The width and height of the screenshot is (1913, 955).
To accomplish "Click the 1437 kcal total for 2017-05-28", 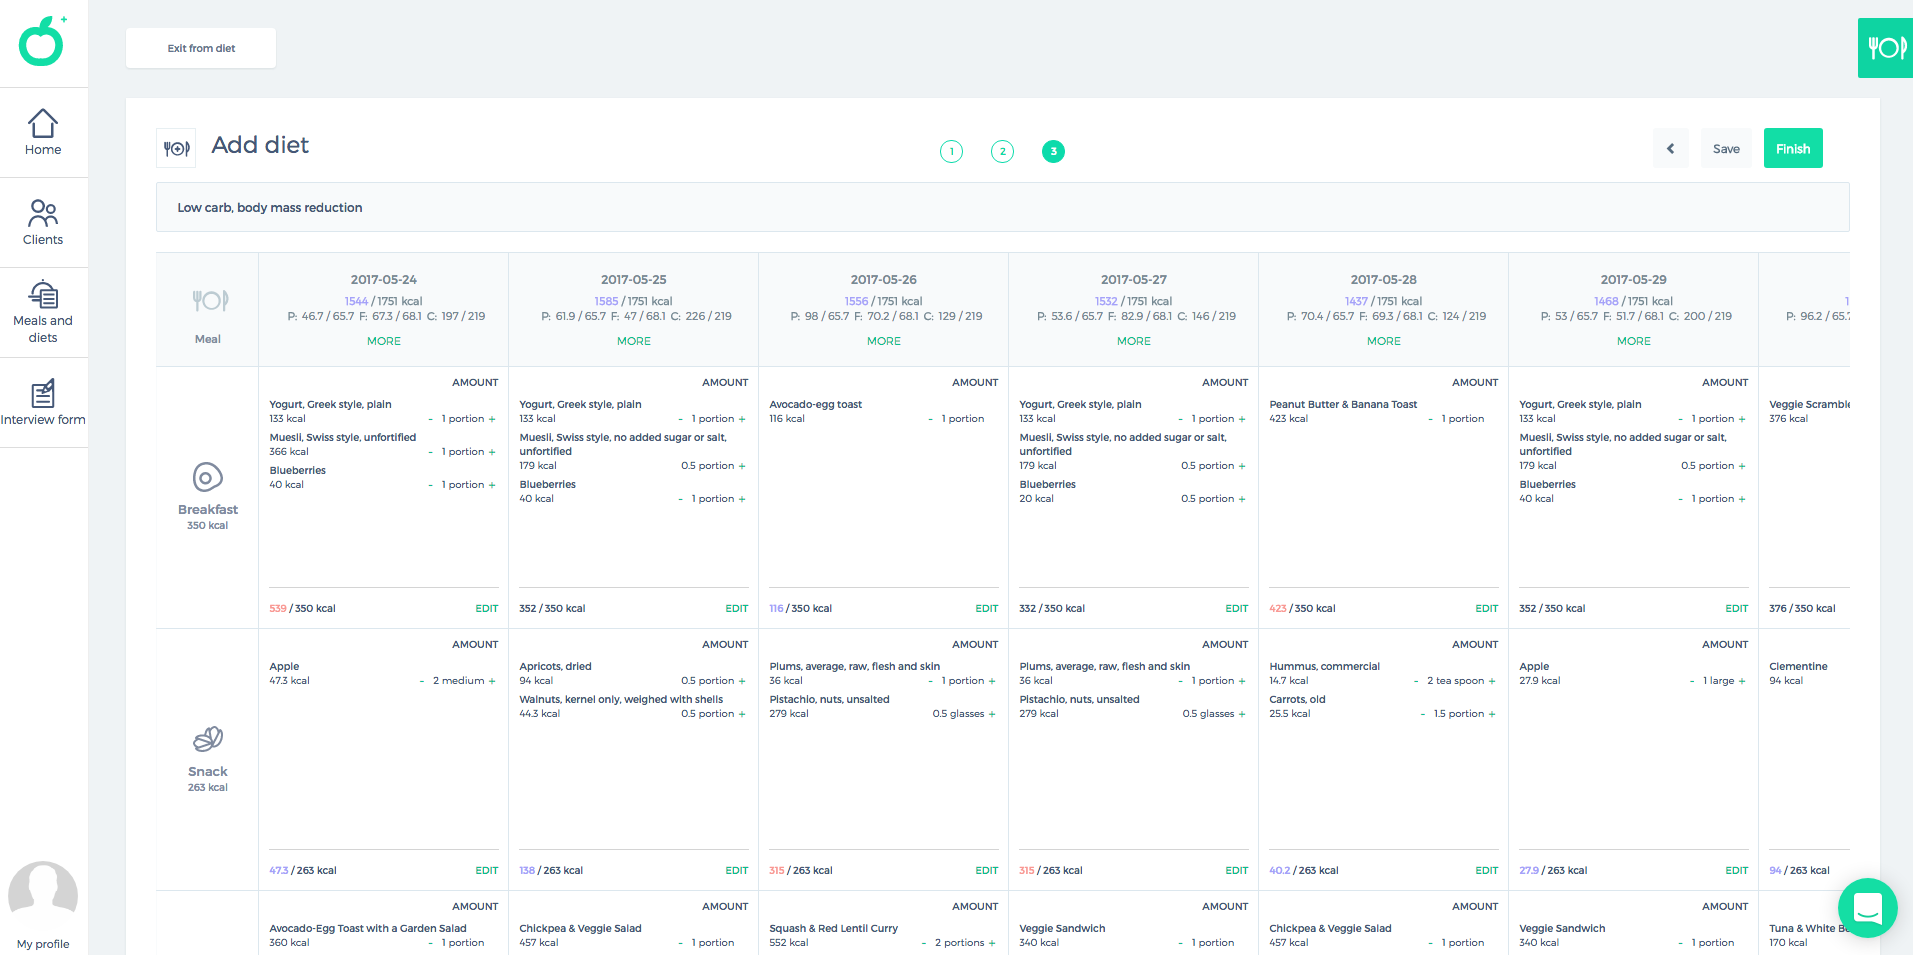I will click(1356, 301).
